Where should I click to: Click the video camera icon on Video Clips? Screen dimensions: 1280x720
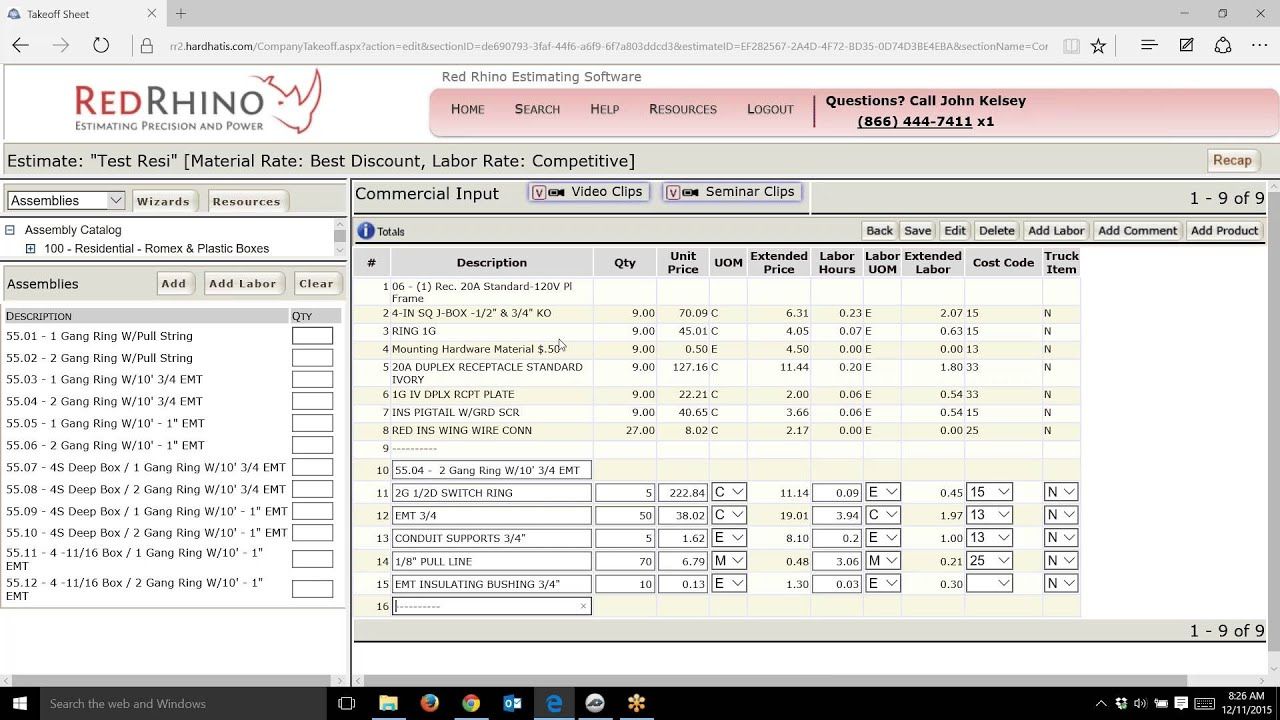click(x=556, y=191)
